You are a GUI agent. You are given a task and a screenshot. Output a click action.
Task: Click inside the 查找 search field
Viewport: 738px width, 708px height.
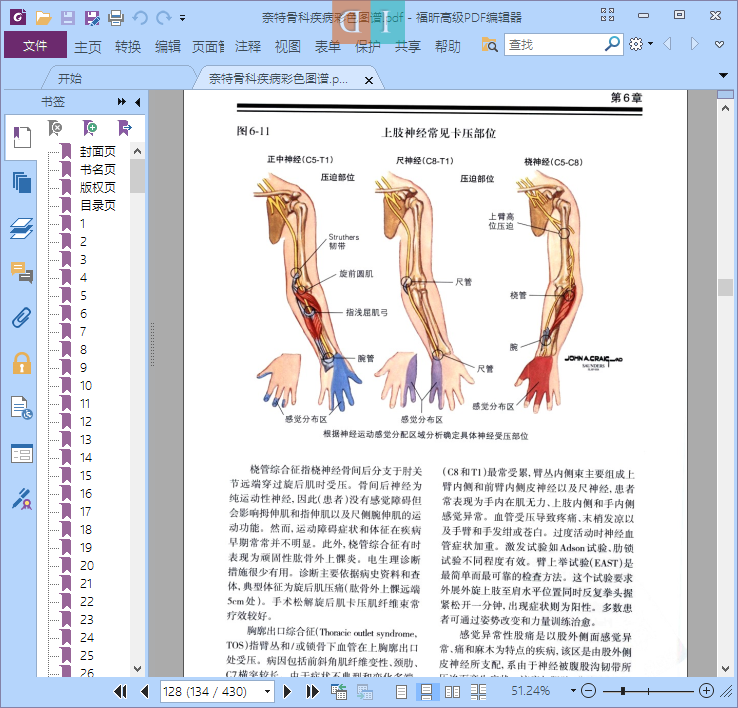(x=554, y=45)
